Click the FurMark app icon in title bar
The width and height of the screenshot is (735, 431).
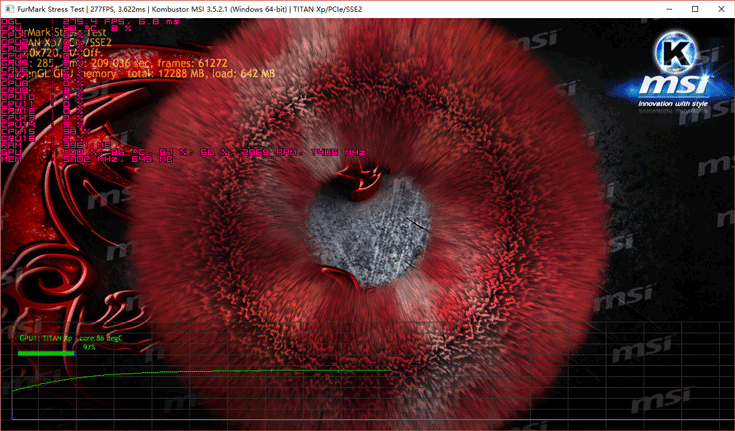(x=9, y=8)
